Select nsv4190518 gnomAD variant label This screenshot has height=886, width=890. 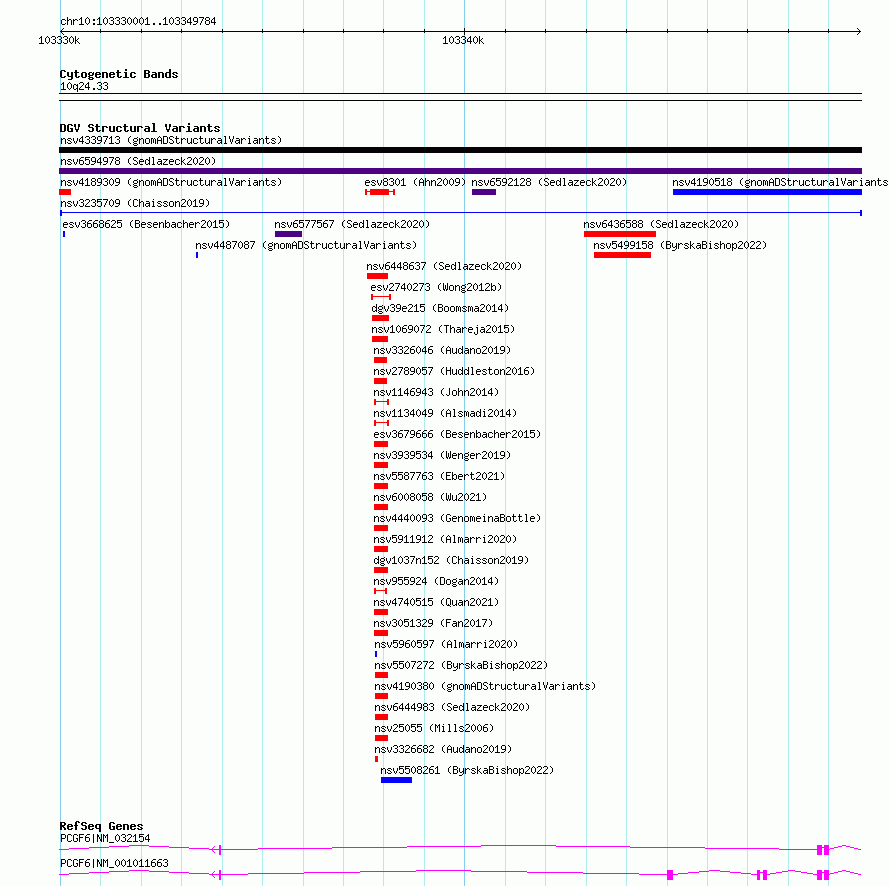(780, 182)
